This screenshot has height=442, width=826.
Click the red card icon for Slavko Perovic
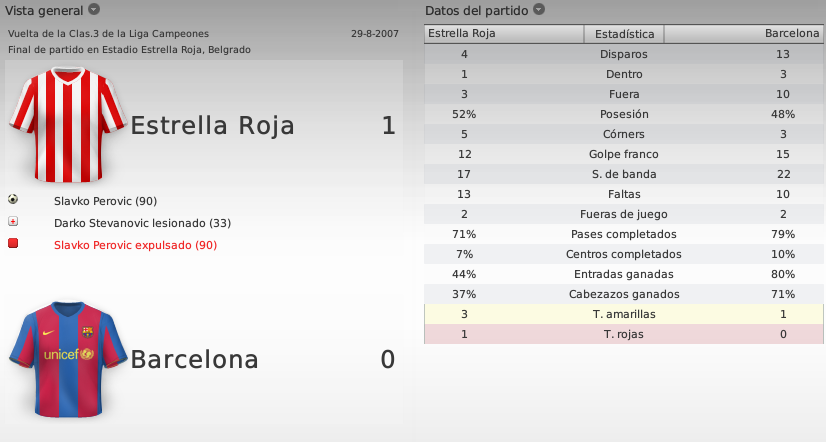13,243
